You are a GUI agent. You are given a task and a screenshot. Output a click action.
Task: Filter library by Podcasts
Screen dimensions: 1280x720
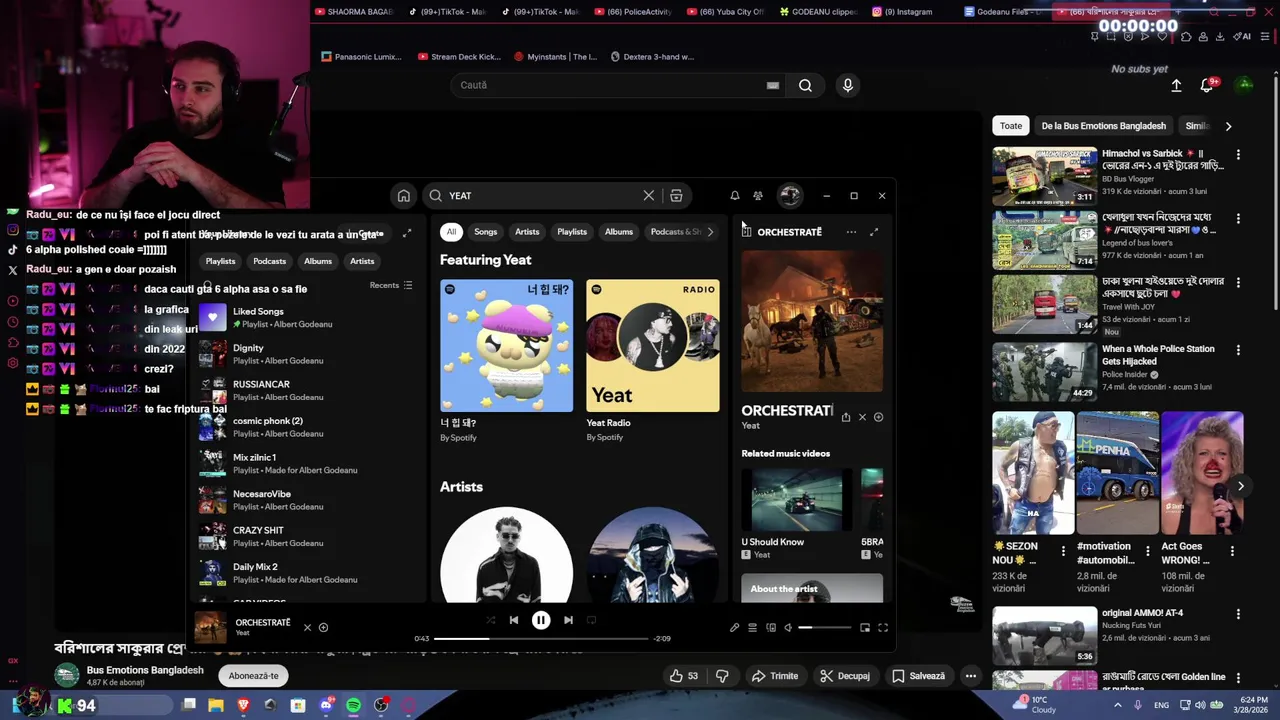pyautogui.click(x=269, y=261)
